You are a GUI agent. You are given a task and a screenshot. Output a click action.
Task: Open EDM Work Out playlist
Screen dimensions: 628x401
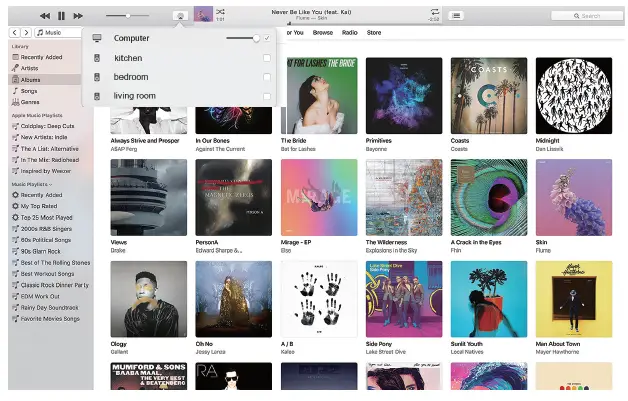pos(40,296)
